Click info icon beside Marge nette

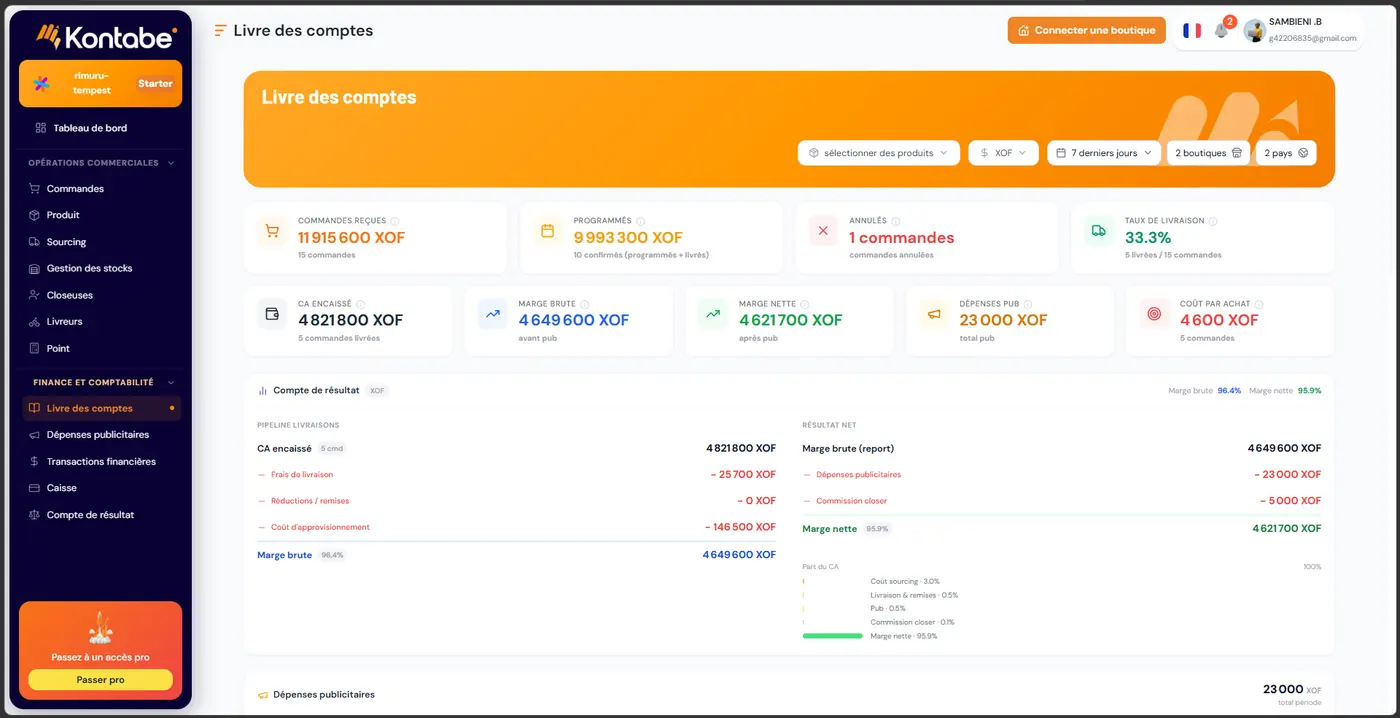pos(804,304)
